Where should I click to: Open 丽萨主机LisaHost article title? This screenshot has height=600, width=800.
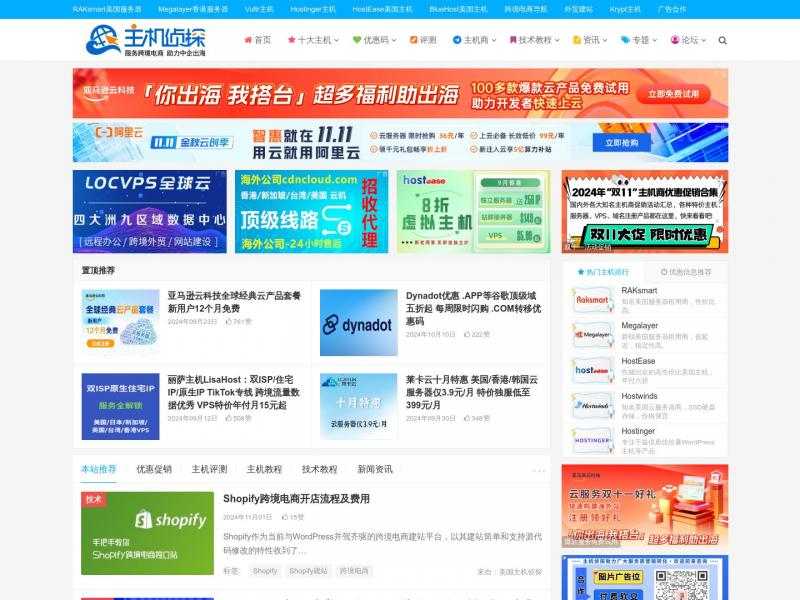234,392
